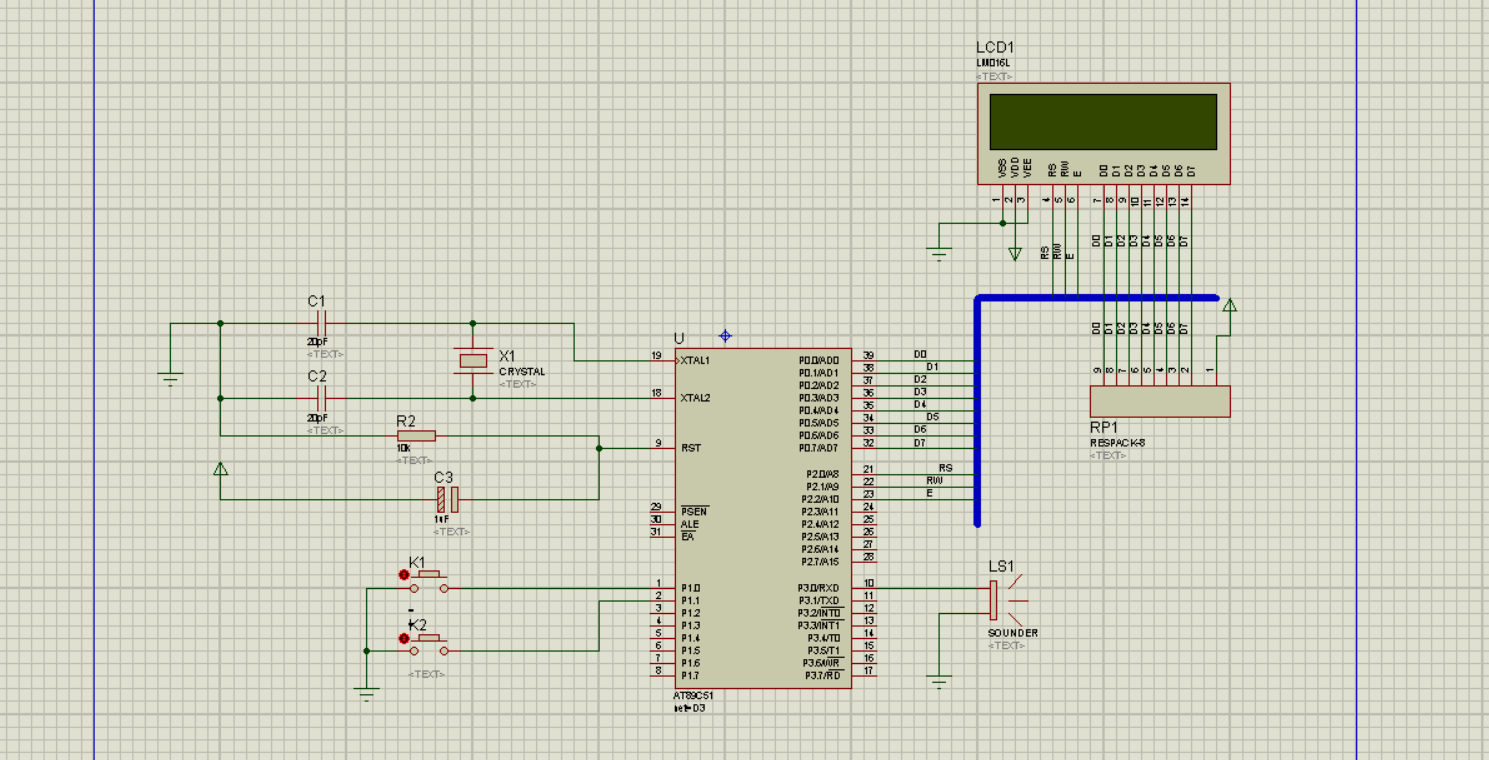Click the P3.7/RD pin label
Image resolution: width=1489 pixels, height=760 pixels.
pos(822,676)
